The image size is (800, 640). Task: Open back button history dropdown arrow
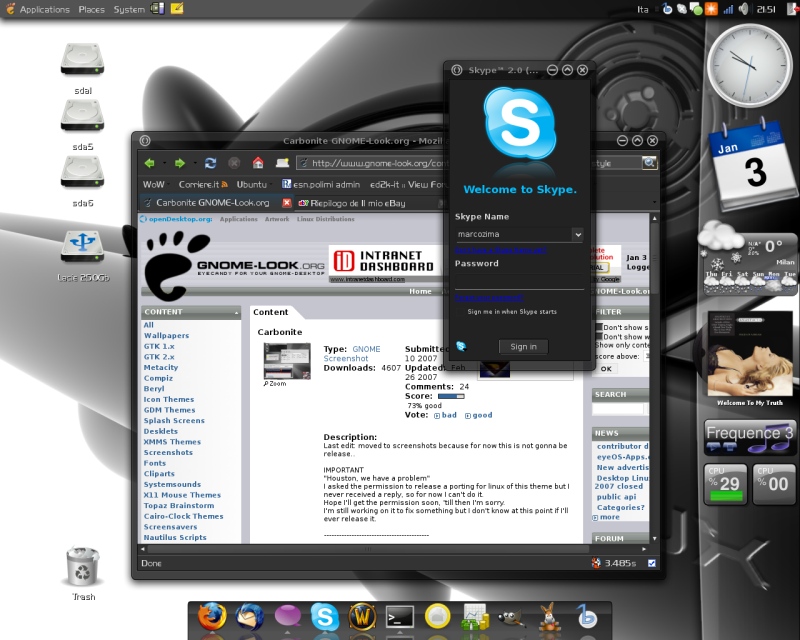click(x=164, y=163)
